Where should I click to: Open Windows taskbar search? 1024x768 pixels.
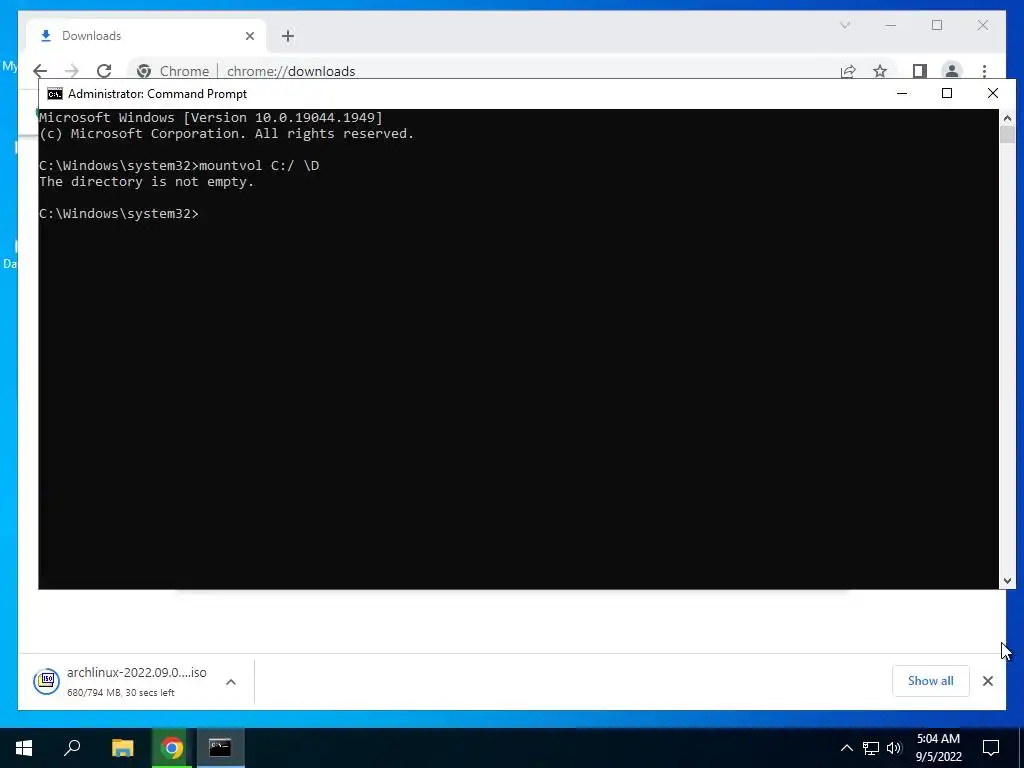(72, 748)
